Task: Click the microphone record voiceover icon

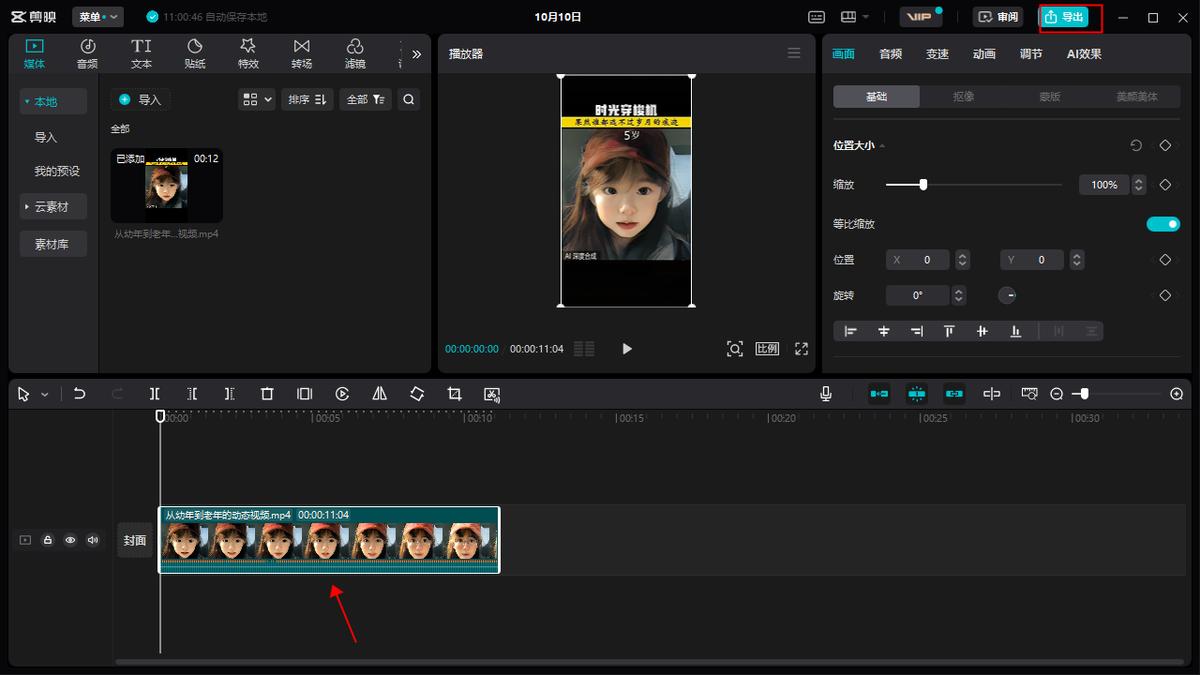Action: pyautogui.click(x=826, y=394)
